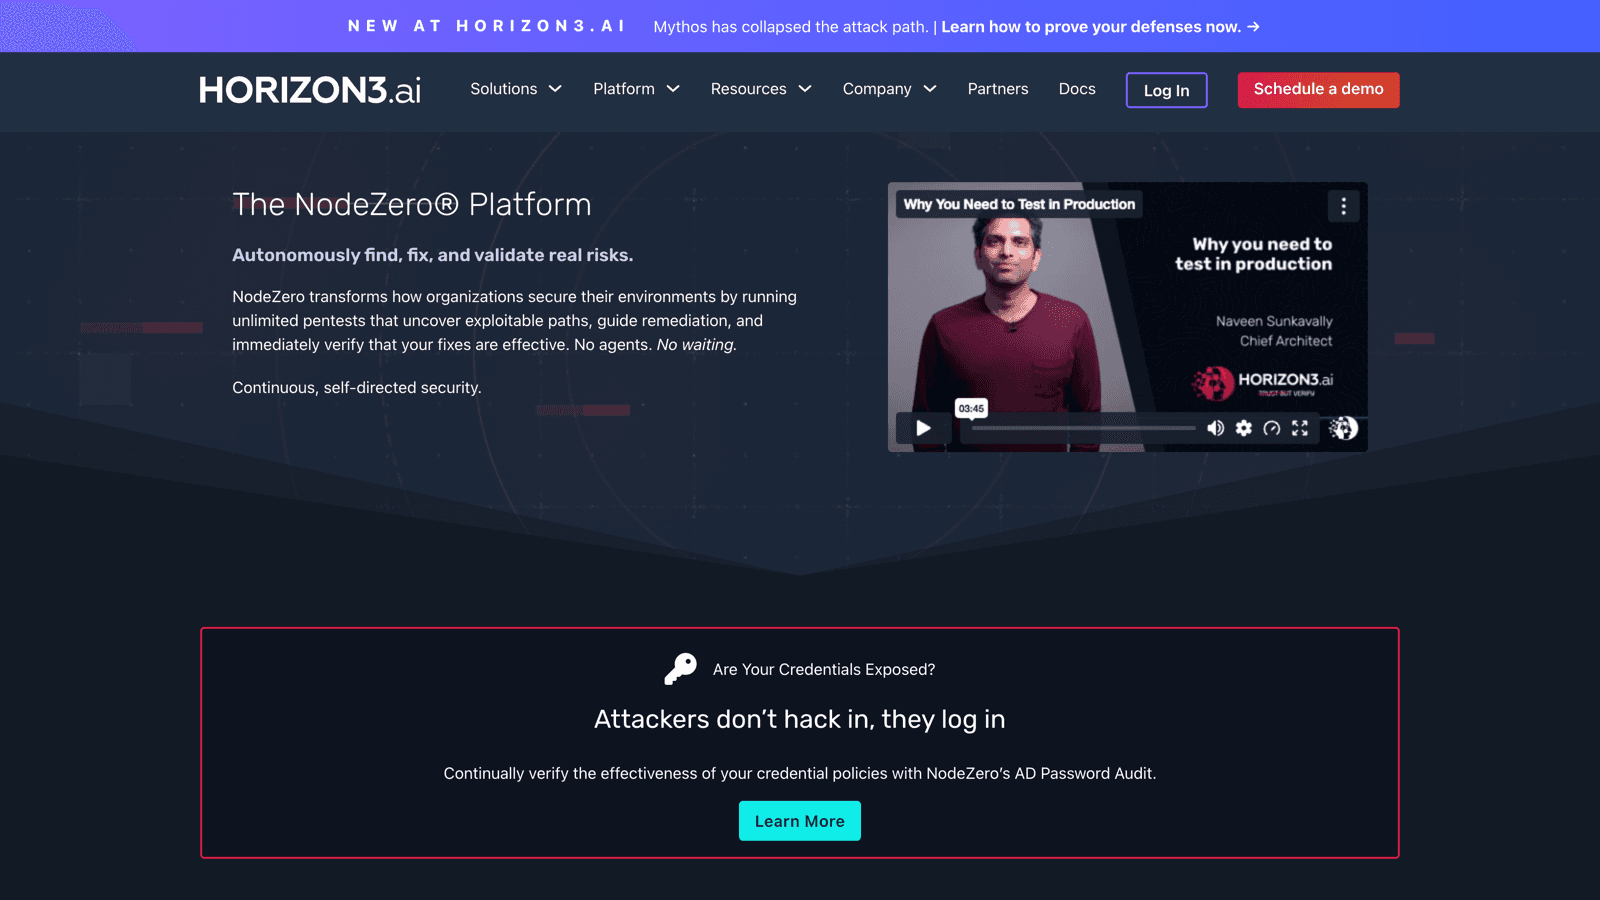
Task: Click the Attackers don't hack in heading
Action: (800, 719)
